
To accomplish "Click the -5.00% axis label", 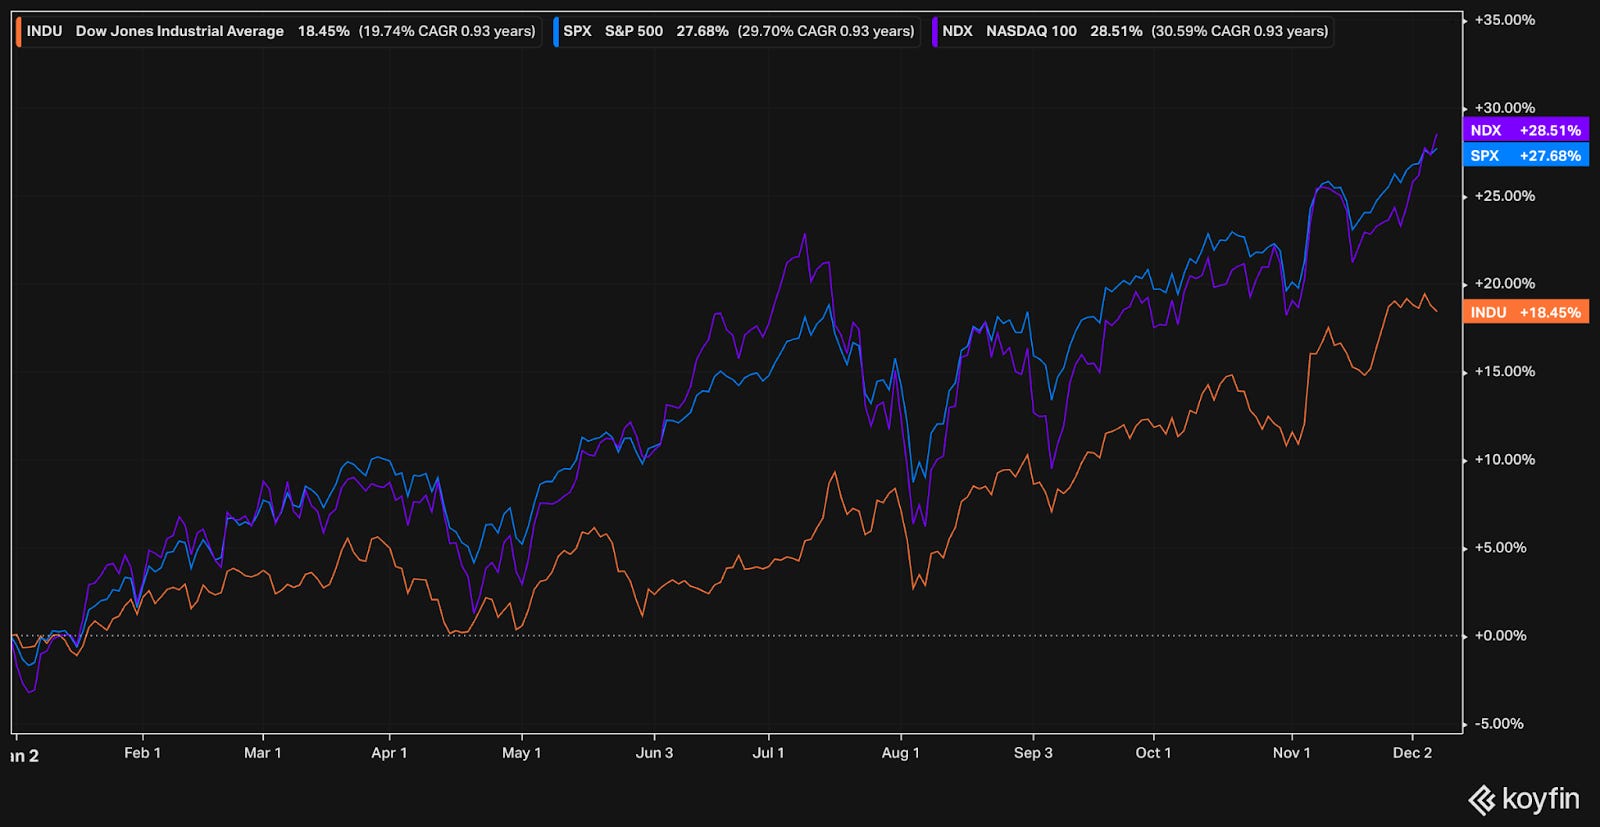I will pos(1499,724).
